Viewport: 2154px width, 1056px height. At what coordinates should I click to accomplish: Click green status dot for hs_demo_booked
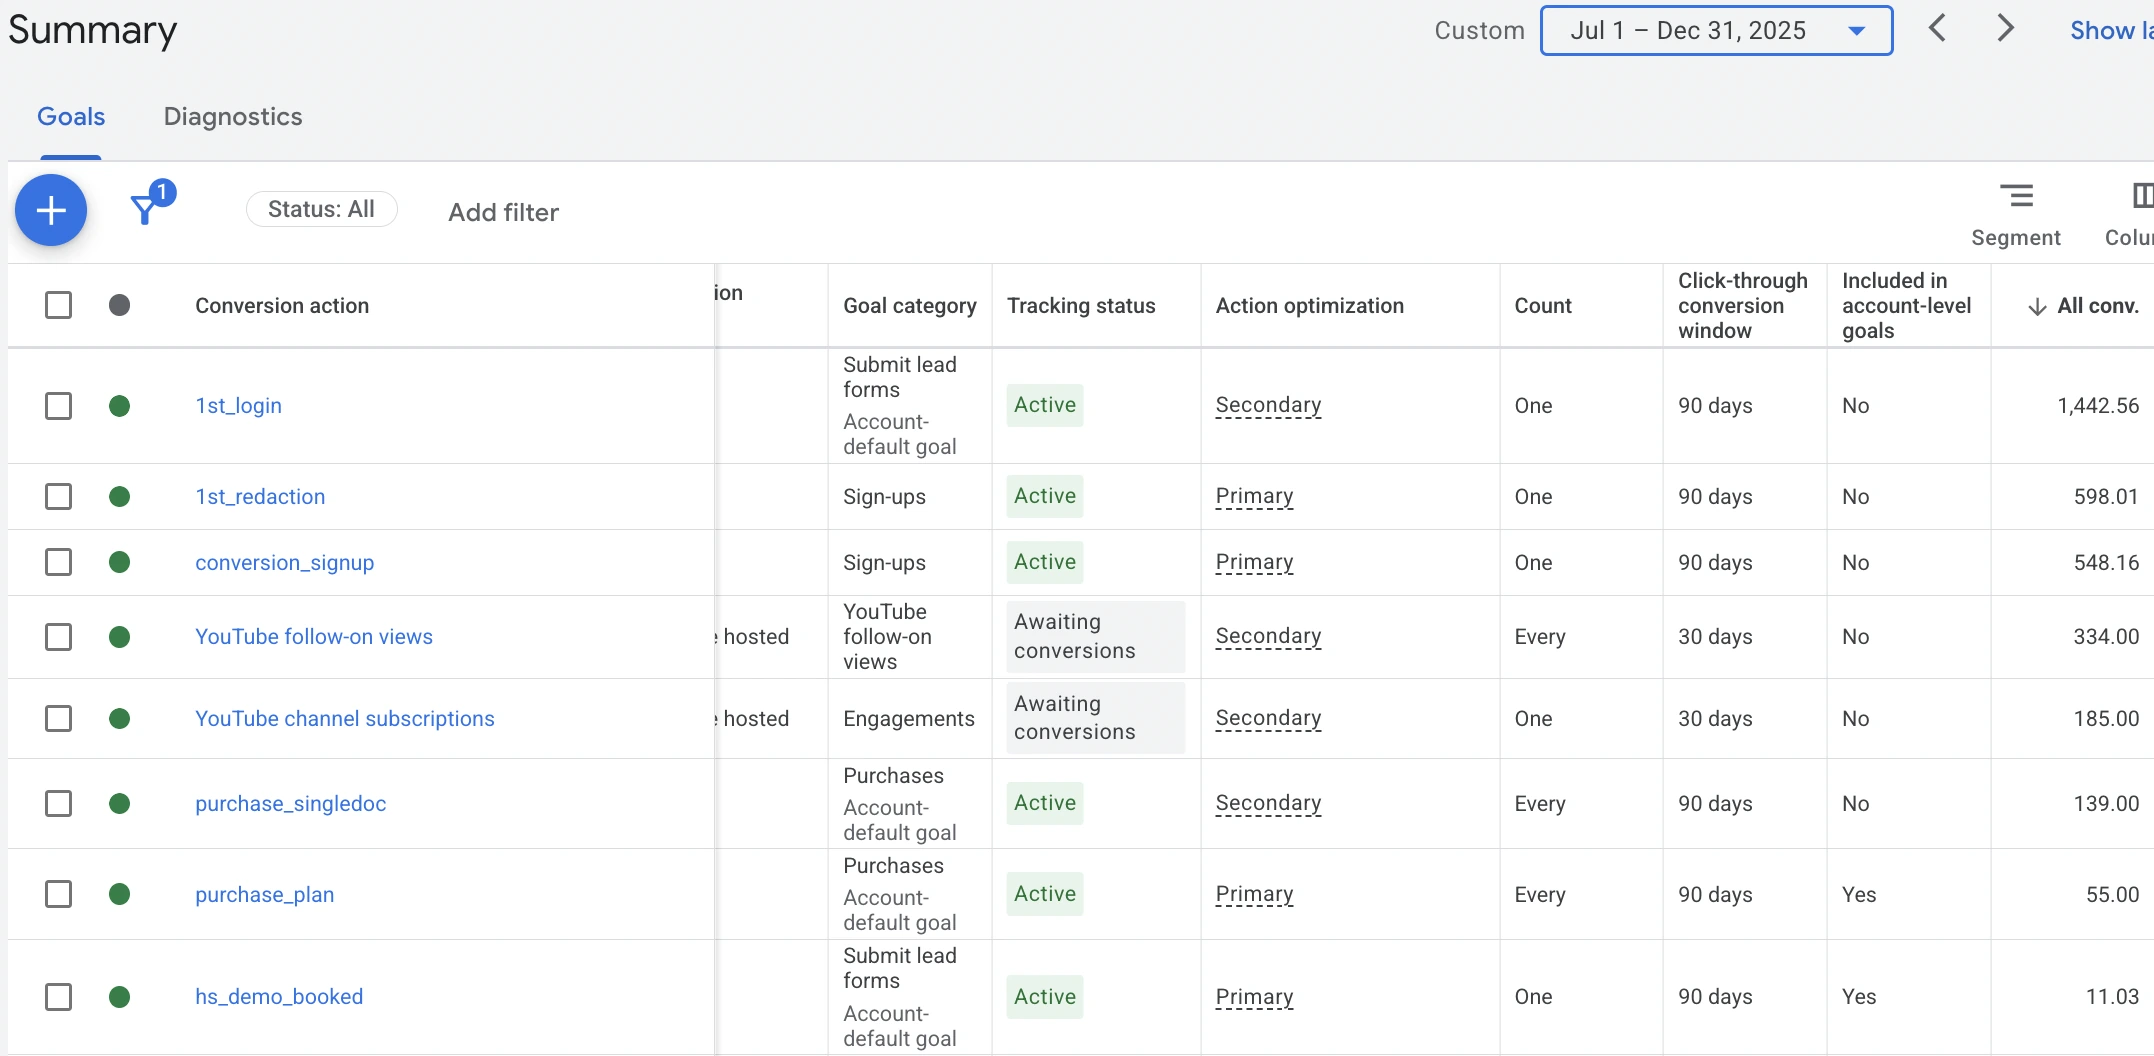click(x=119, y=996)
